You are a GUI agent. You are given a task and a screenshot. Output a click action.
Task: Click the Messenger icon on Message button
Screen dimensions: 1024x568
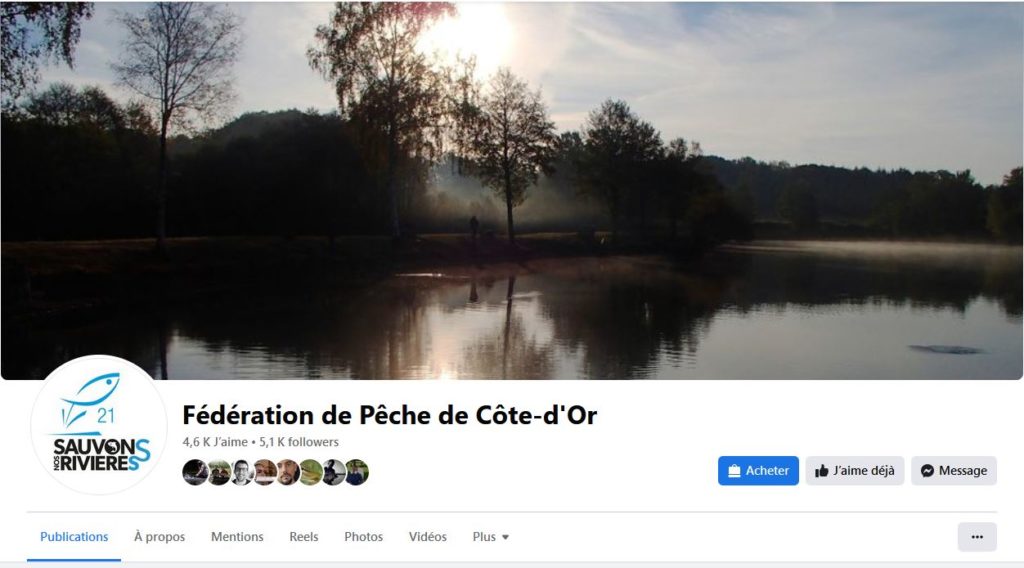point(927,471)
